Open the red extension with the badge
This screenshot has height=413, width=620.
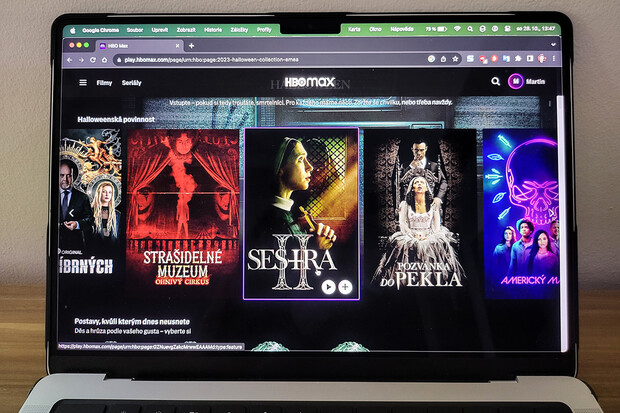tap(483, 59)
